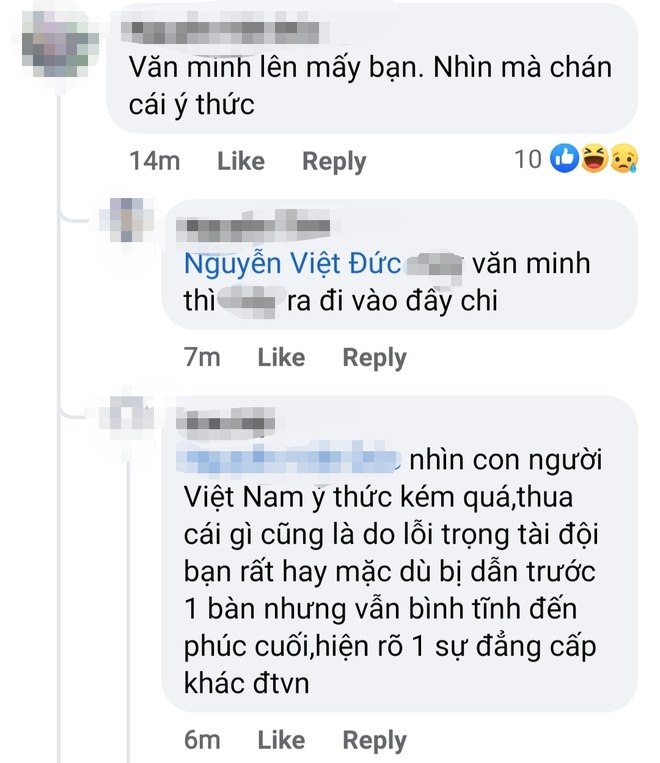The image size is (660, 763).
Task: Like the reply posted 7m ago
Action: [x=281, y=358]
